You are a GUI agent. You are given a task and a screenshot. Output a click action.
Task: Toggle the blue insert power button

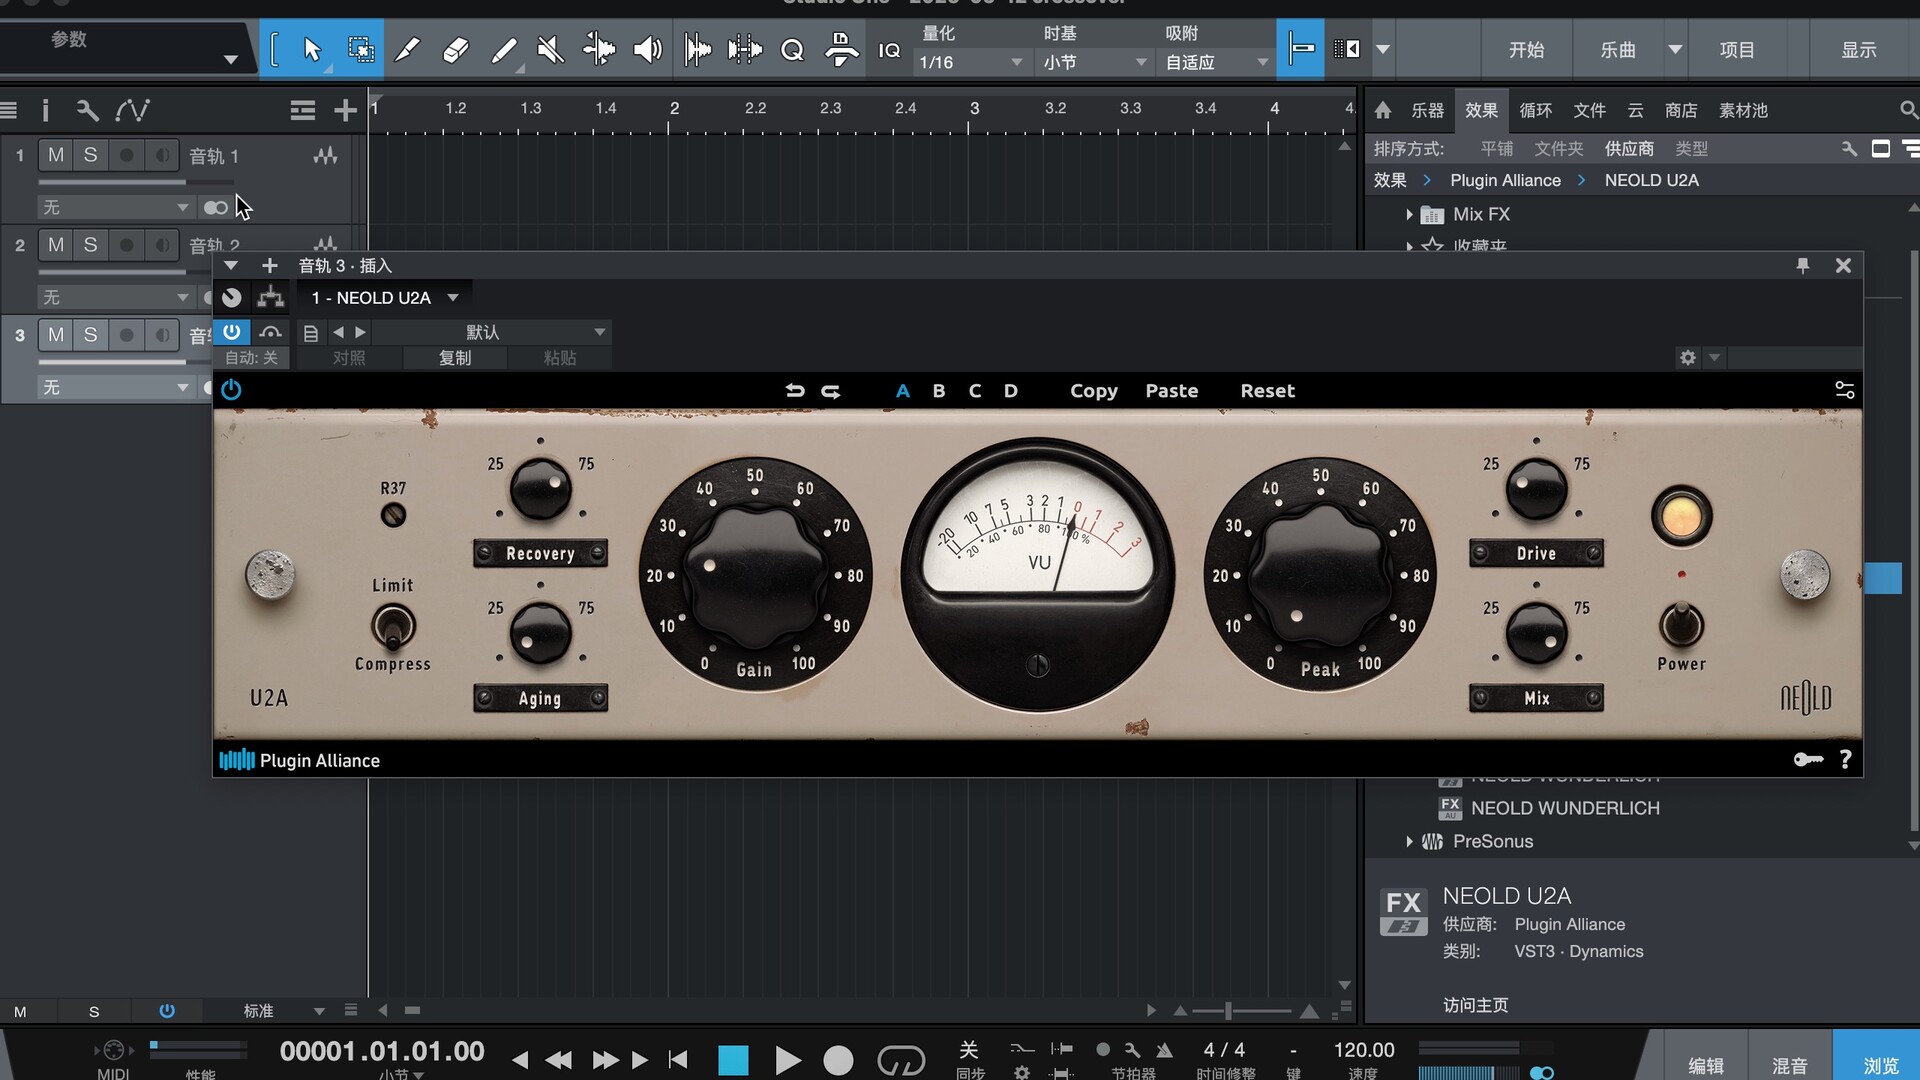[232, 332]
